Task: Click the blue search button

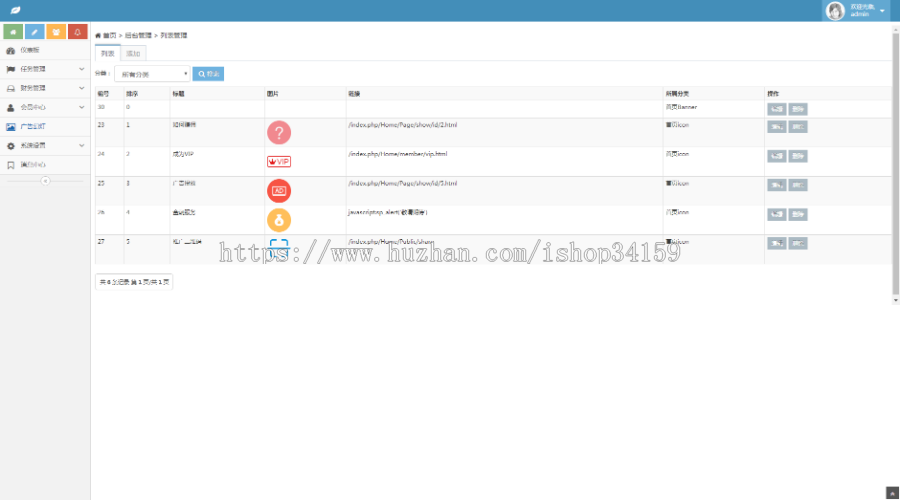Action: pos(208,74)
